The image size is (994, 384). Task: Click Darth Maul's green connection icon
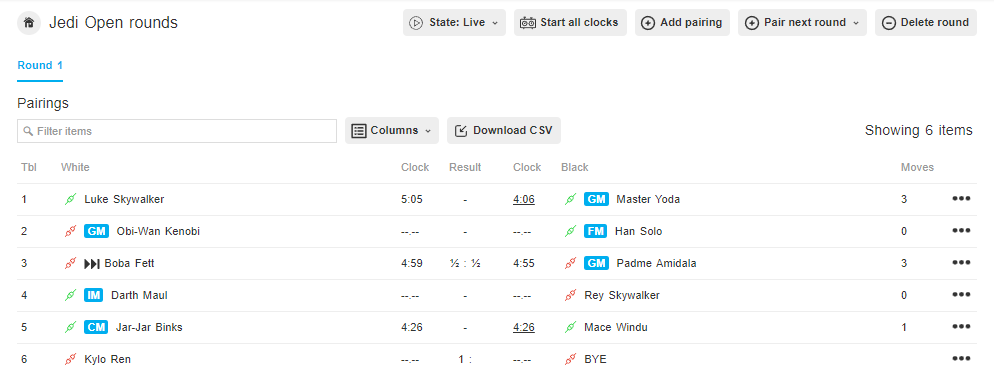pyautogui.click(x=70, y=295)
